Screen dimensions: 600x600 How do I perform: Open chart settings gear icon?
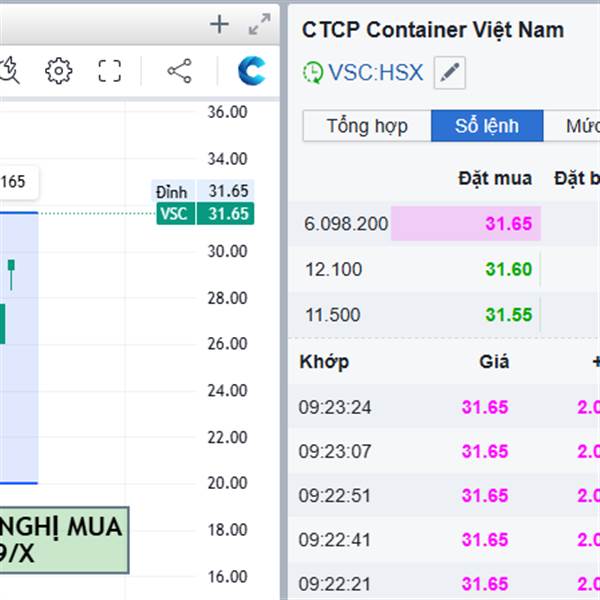(59, 71)
